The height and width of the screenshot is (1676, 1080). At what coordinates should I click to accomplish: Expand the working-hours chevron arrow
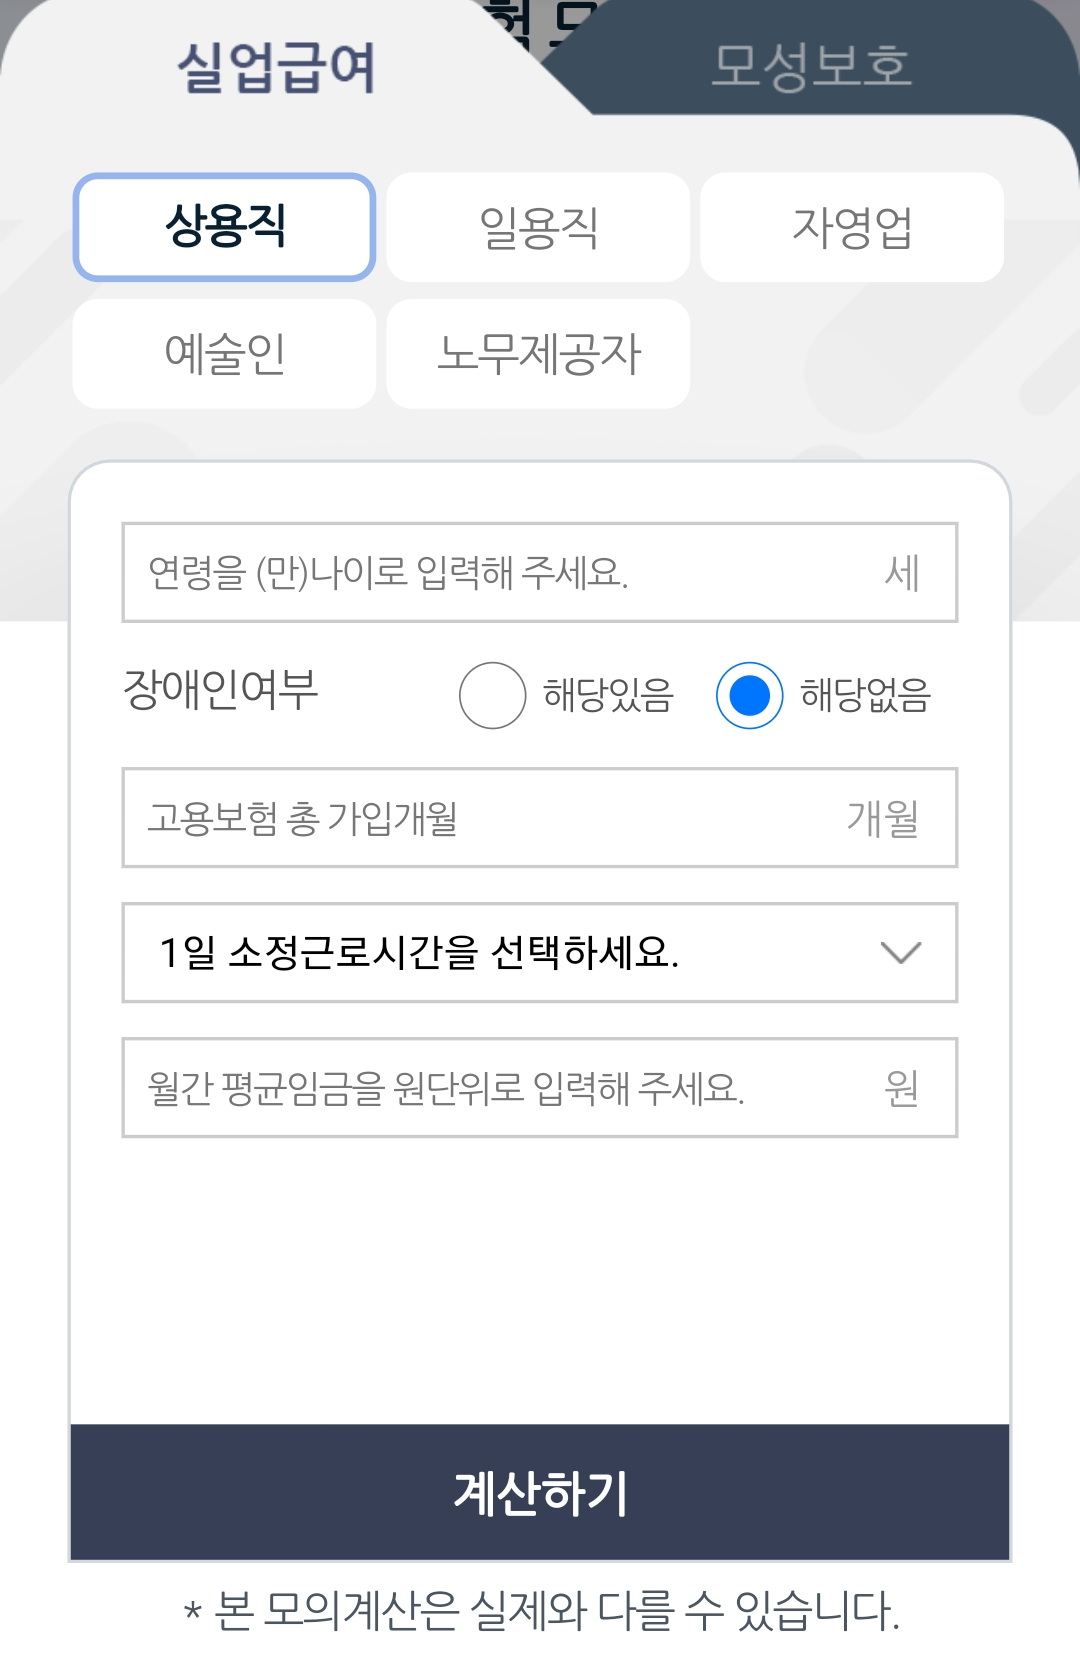click(x=900, y=953)
